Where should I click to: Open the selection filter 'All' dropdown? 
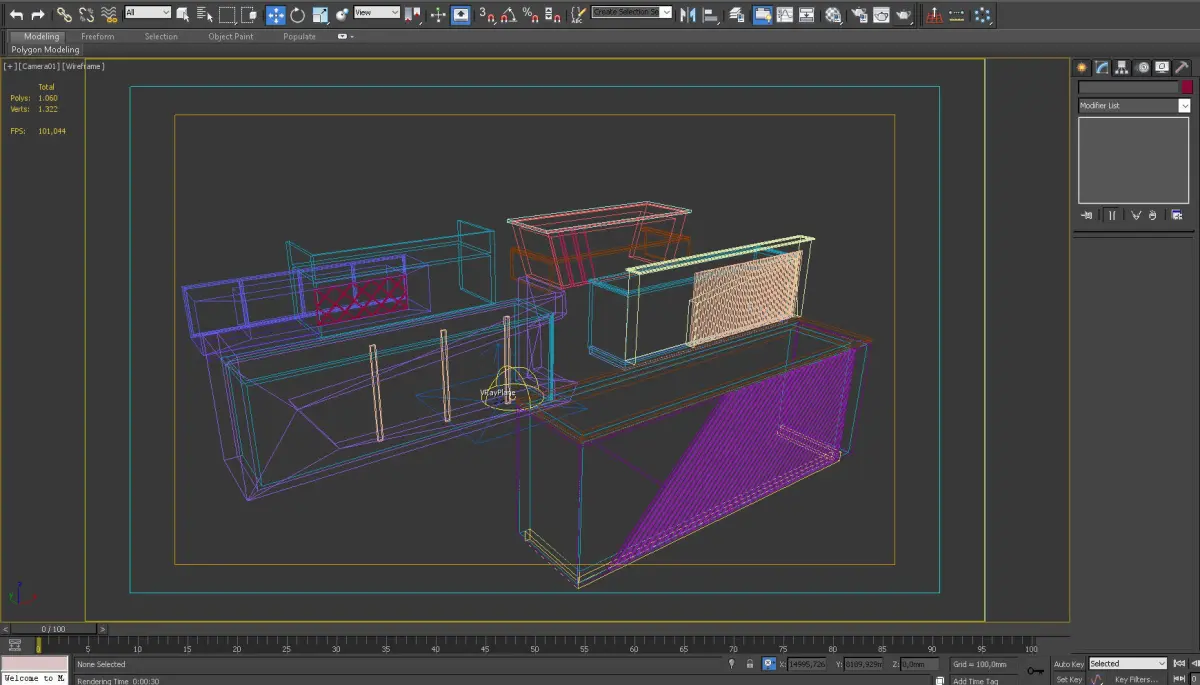148,13
